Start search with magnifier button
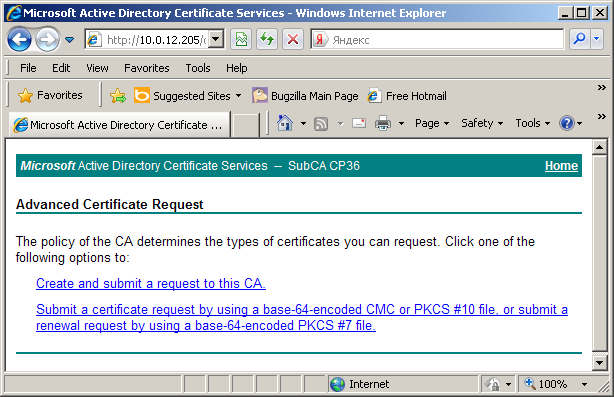Screen dimensions: 614x397 pos(579,39)
